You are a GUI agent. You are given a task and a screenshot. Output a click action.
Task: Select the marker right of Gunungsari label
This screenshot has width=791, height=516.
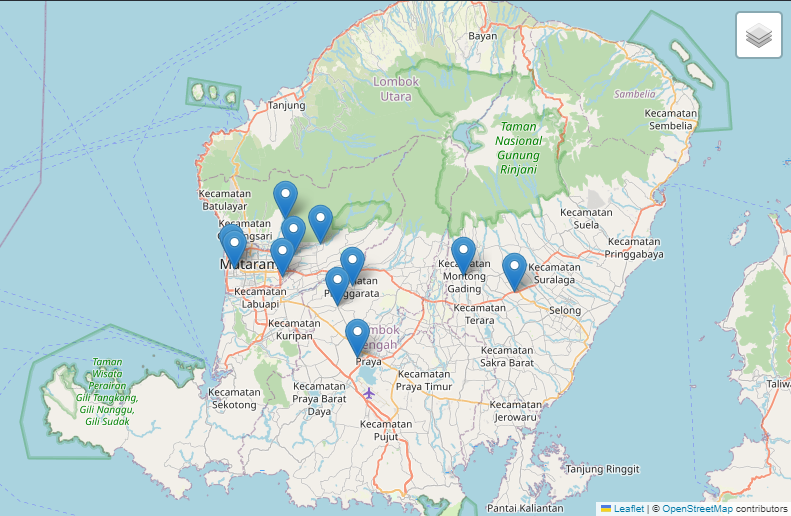click(293, 235)
